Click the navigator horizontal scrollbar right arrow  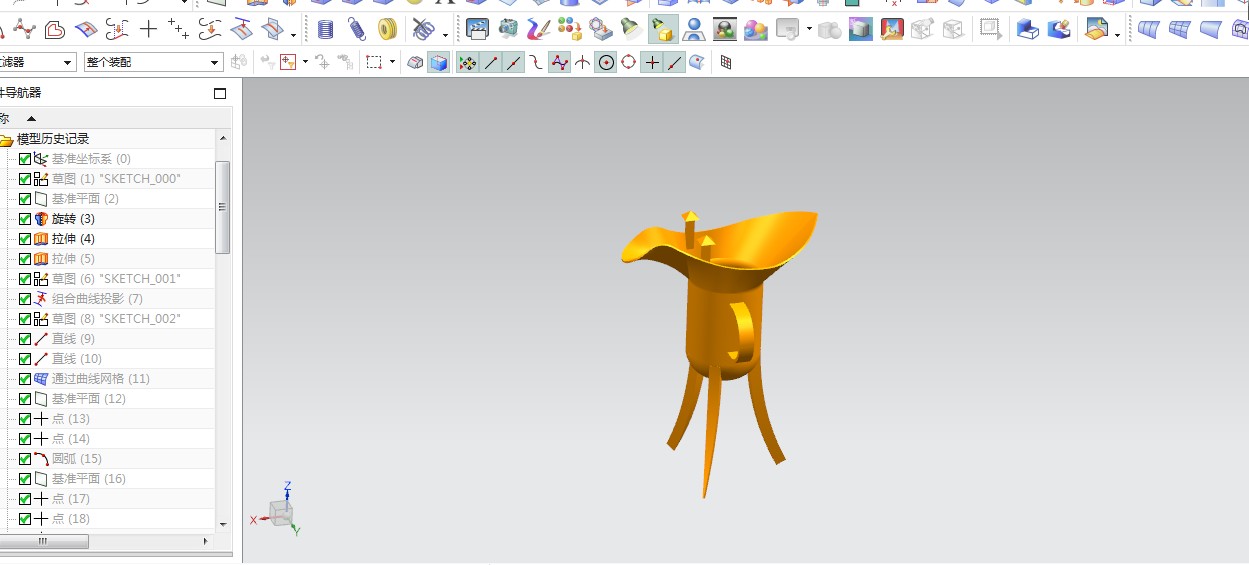[x=206, y=541]
